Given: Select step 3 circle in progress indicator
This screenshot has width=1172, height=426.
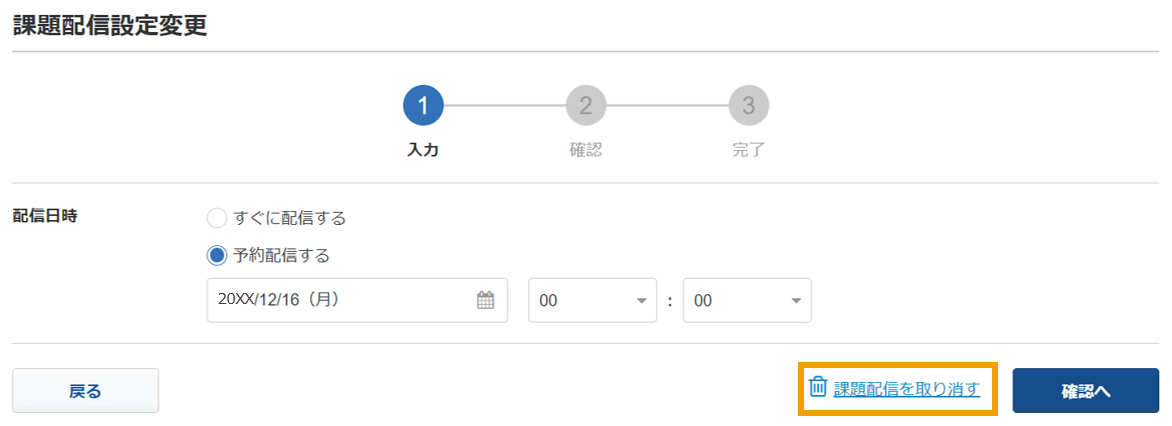Looking at the screenshot, I should coord(749,105).
